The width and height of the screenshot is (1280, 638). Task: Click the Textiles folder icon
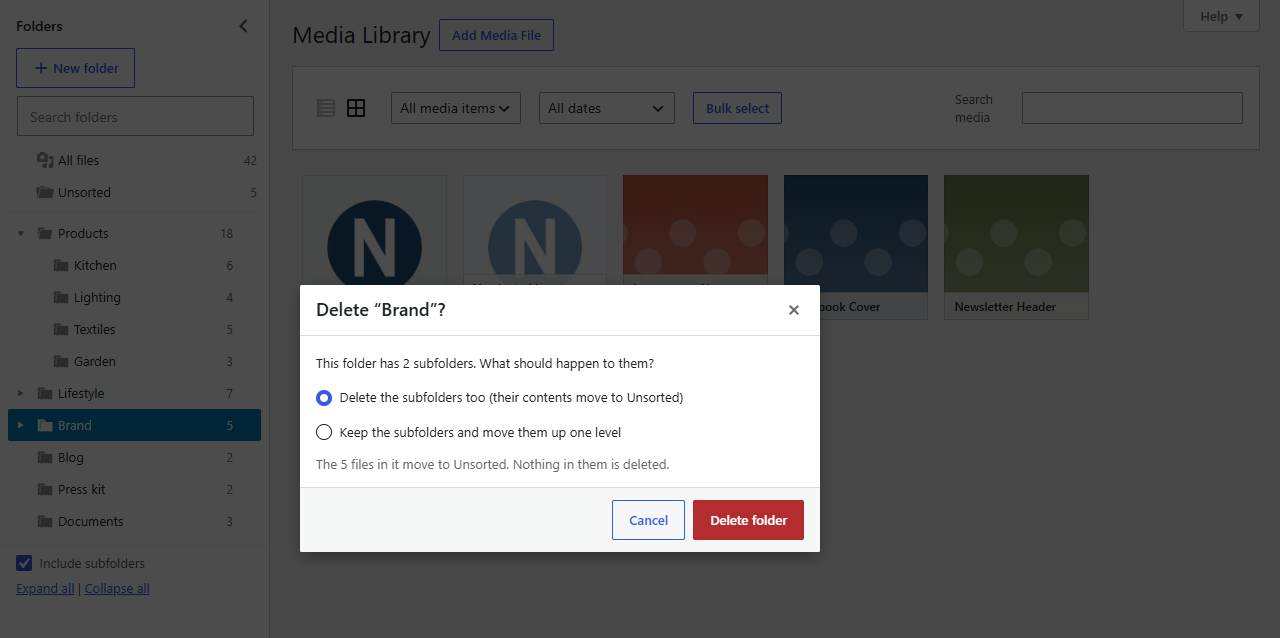(x=61, y=329)
